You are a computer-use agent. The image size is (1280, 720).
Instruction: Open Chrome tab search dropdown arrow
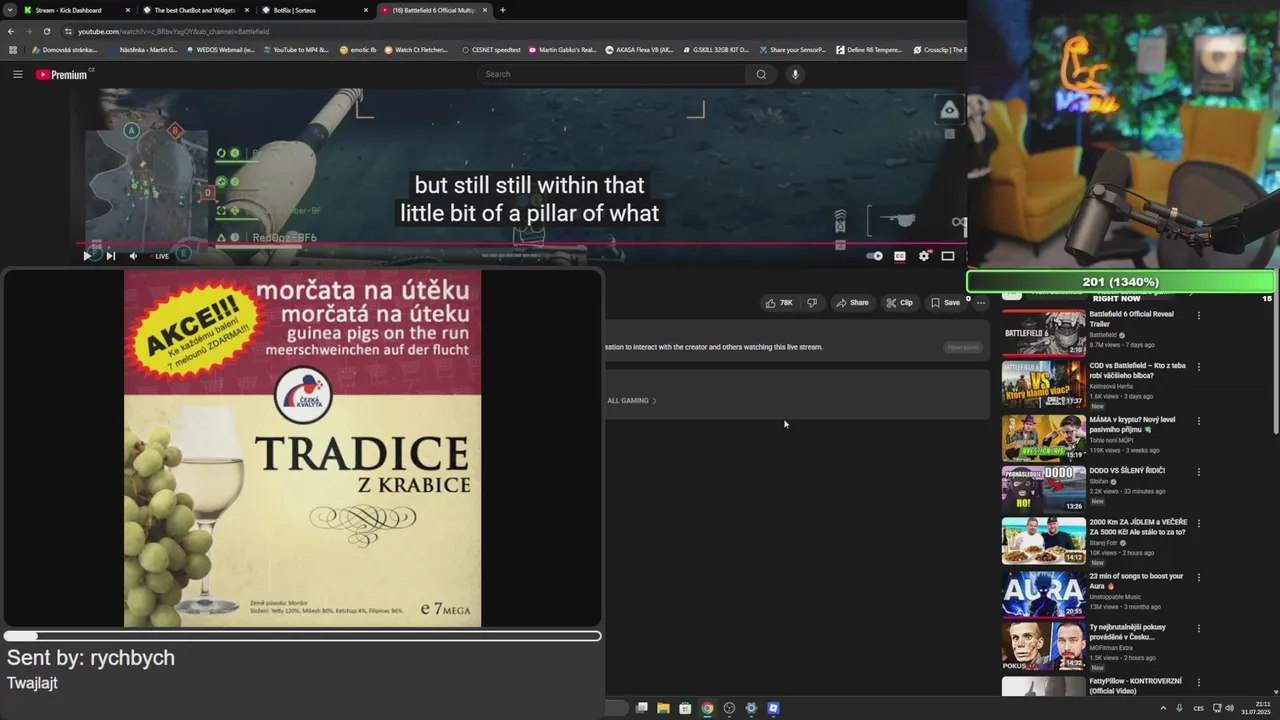pyautogui.click(x=9, y=10)
